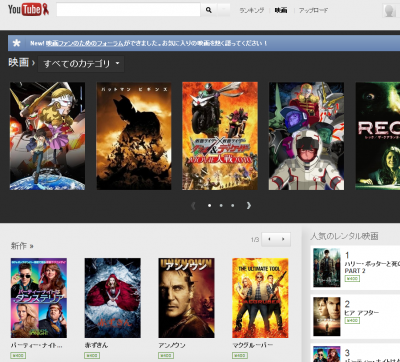Open the movie fan forum link
This screenshot has height=362, width=400.
coord(85,43)
